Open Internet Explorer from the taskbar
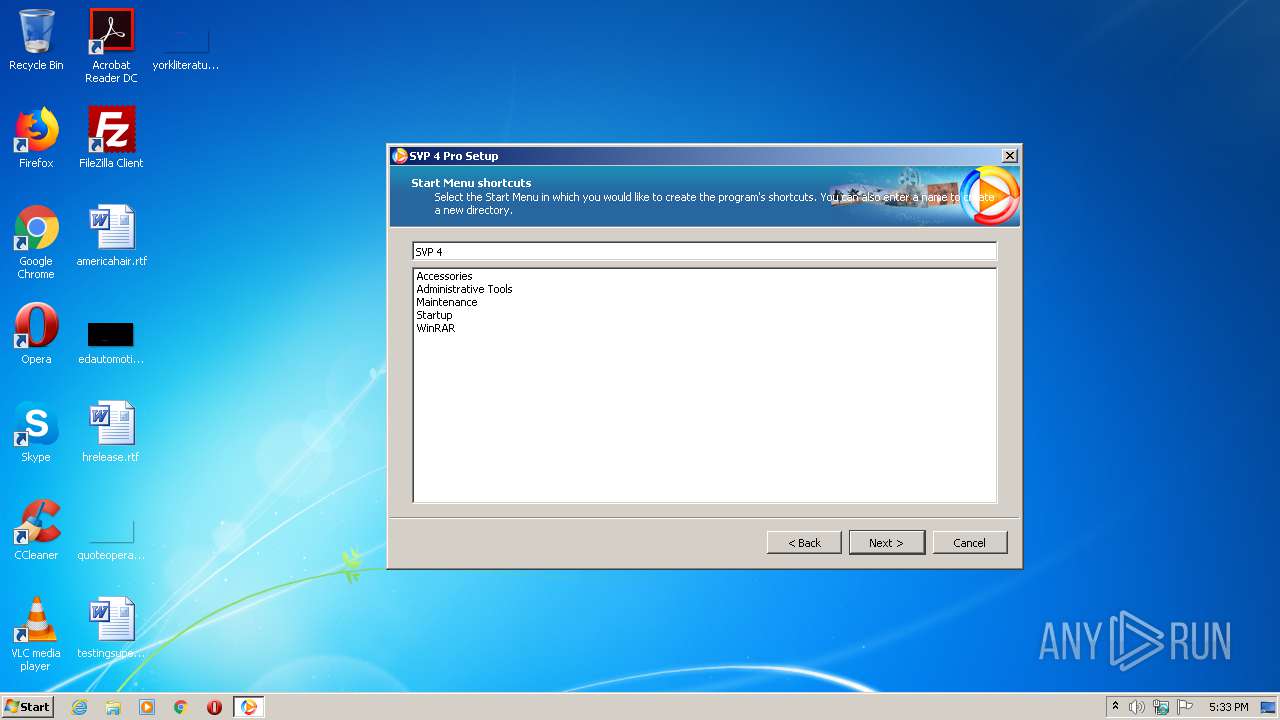This screenshot has height=720, width=1280. [79, 707]
